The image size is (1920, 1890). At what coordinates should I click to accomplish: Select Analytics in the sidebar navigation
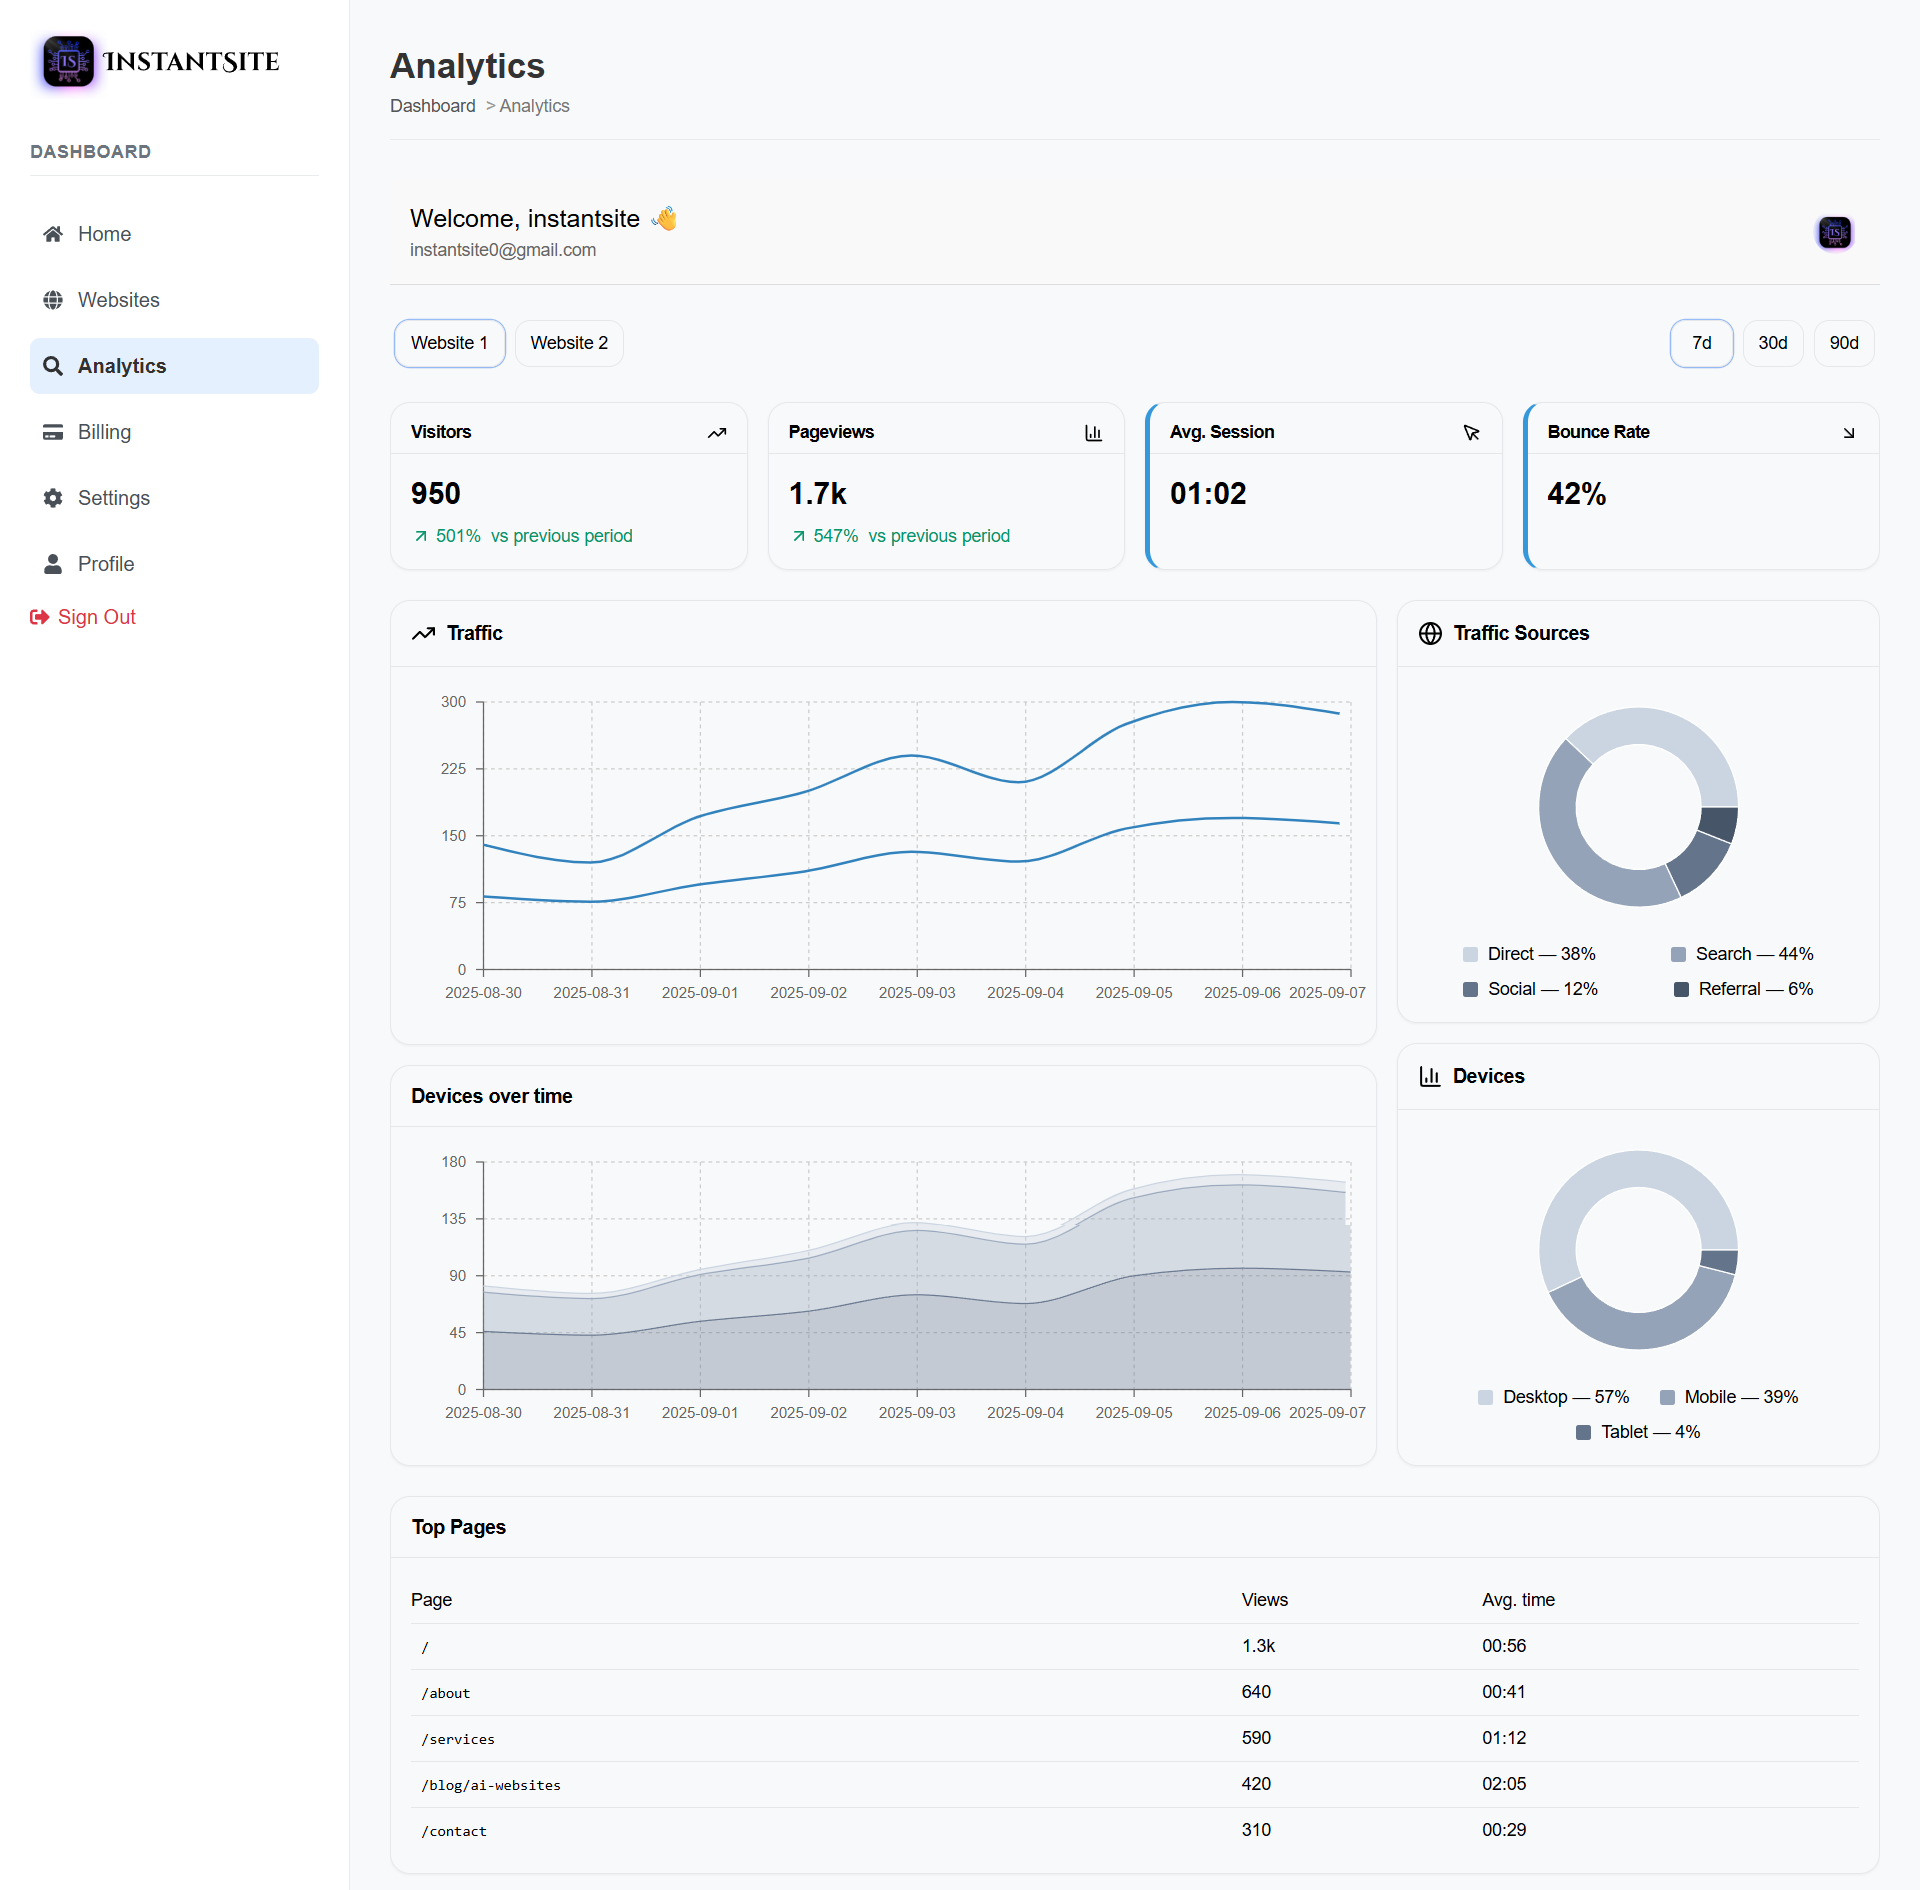pyautogui.click(x=122, y=366)
